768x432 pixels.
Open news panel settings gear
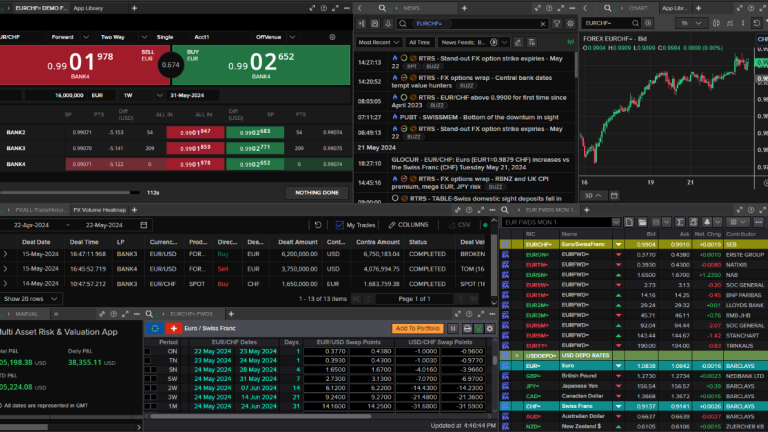pos(570,24)
